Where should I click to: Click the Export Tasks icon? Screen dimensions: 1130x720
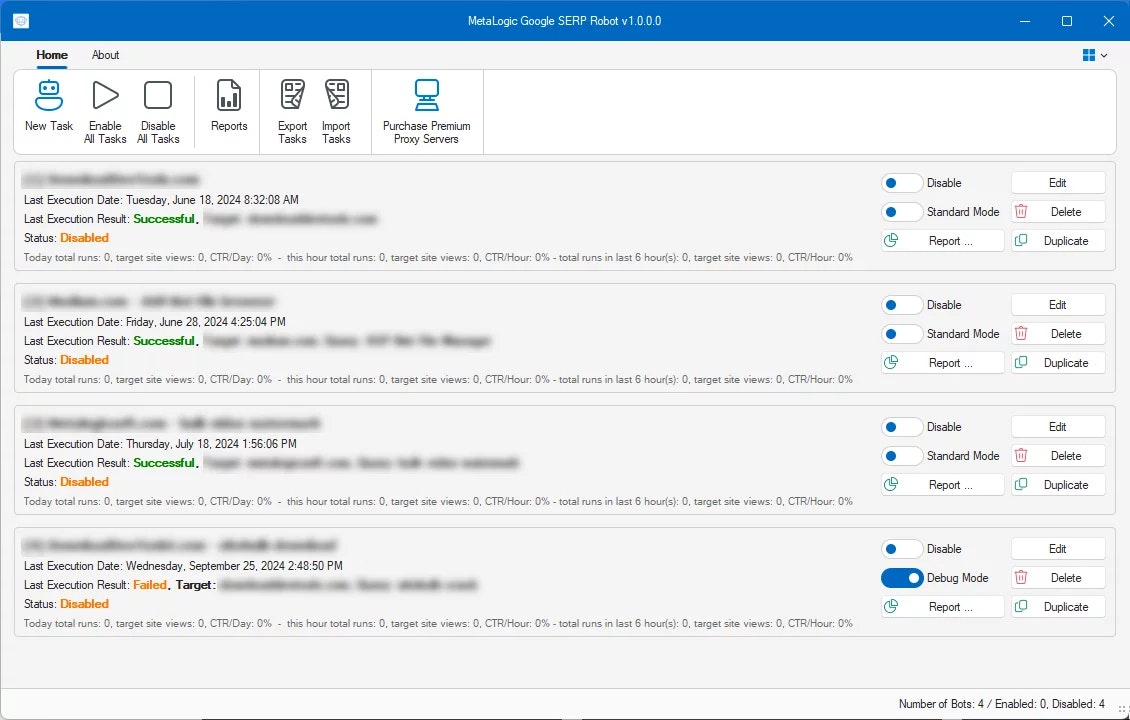292,95
